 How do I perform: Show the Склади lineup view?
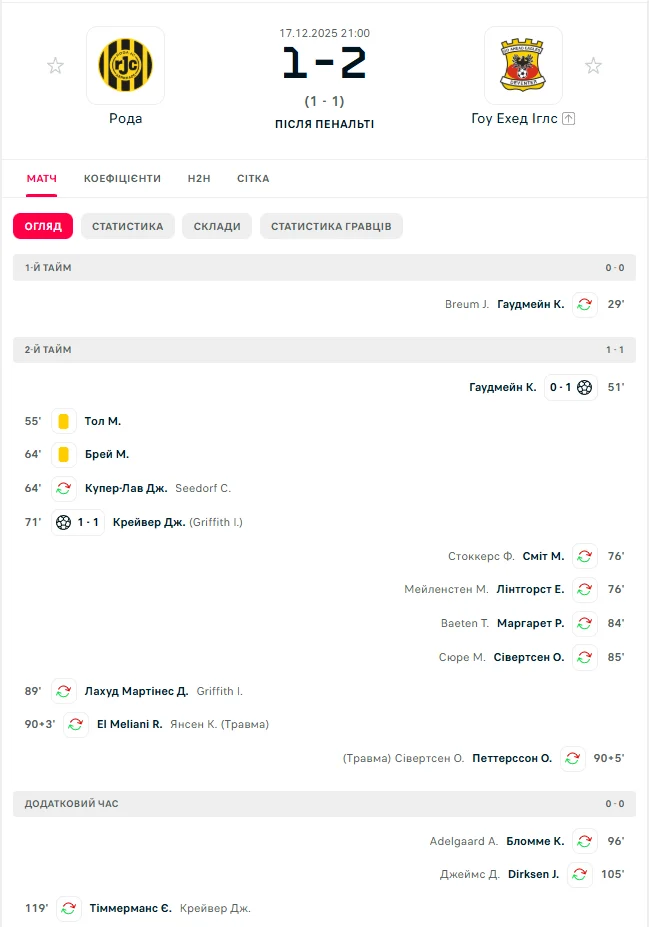tap(217, 226)
